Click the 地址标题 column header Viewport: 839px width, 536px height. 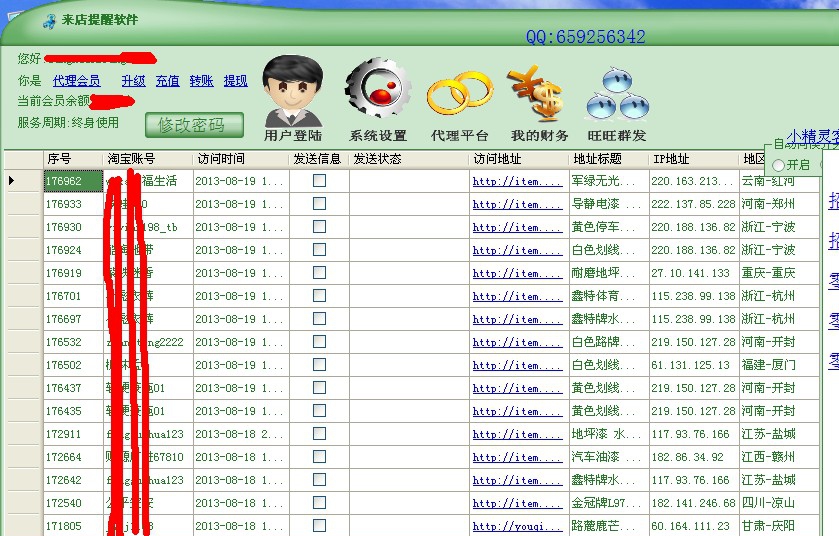pyautogui.click(x=609, y=159)
